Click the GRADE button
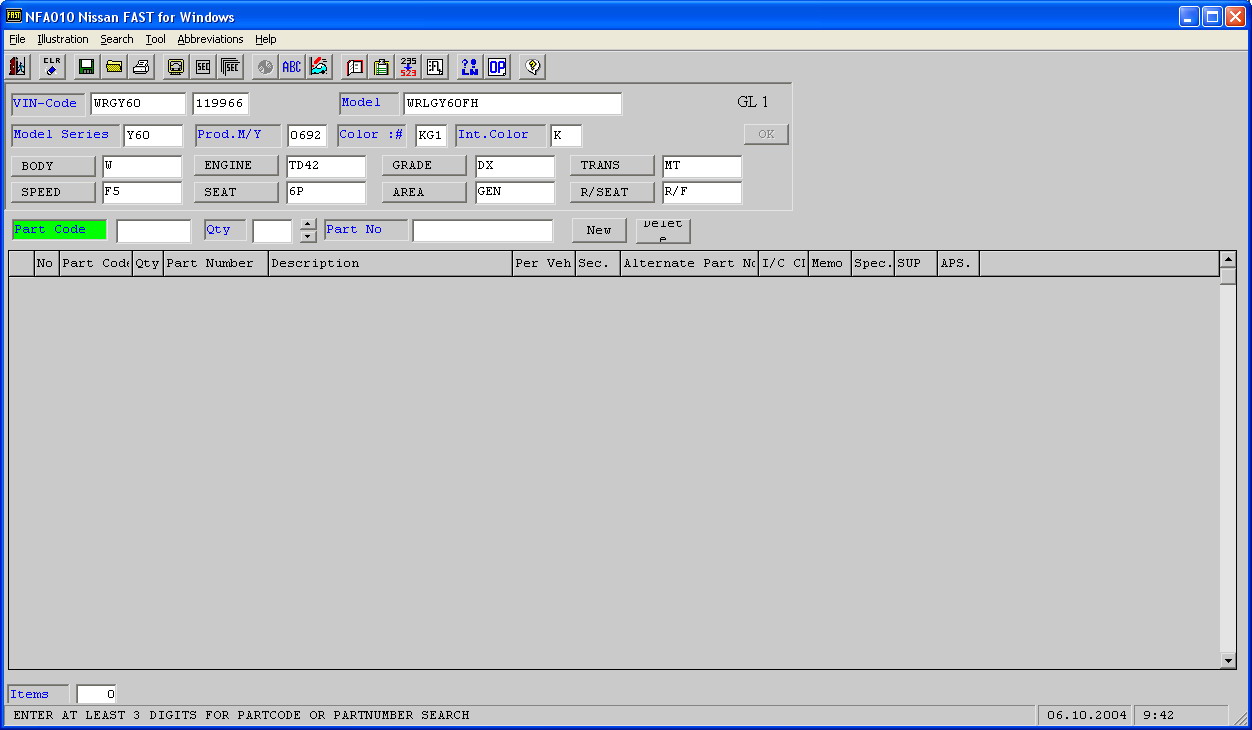 pyautogui.click(x=424, y=166)
